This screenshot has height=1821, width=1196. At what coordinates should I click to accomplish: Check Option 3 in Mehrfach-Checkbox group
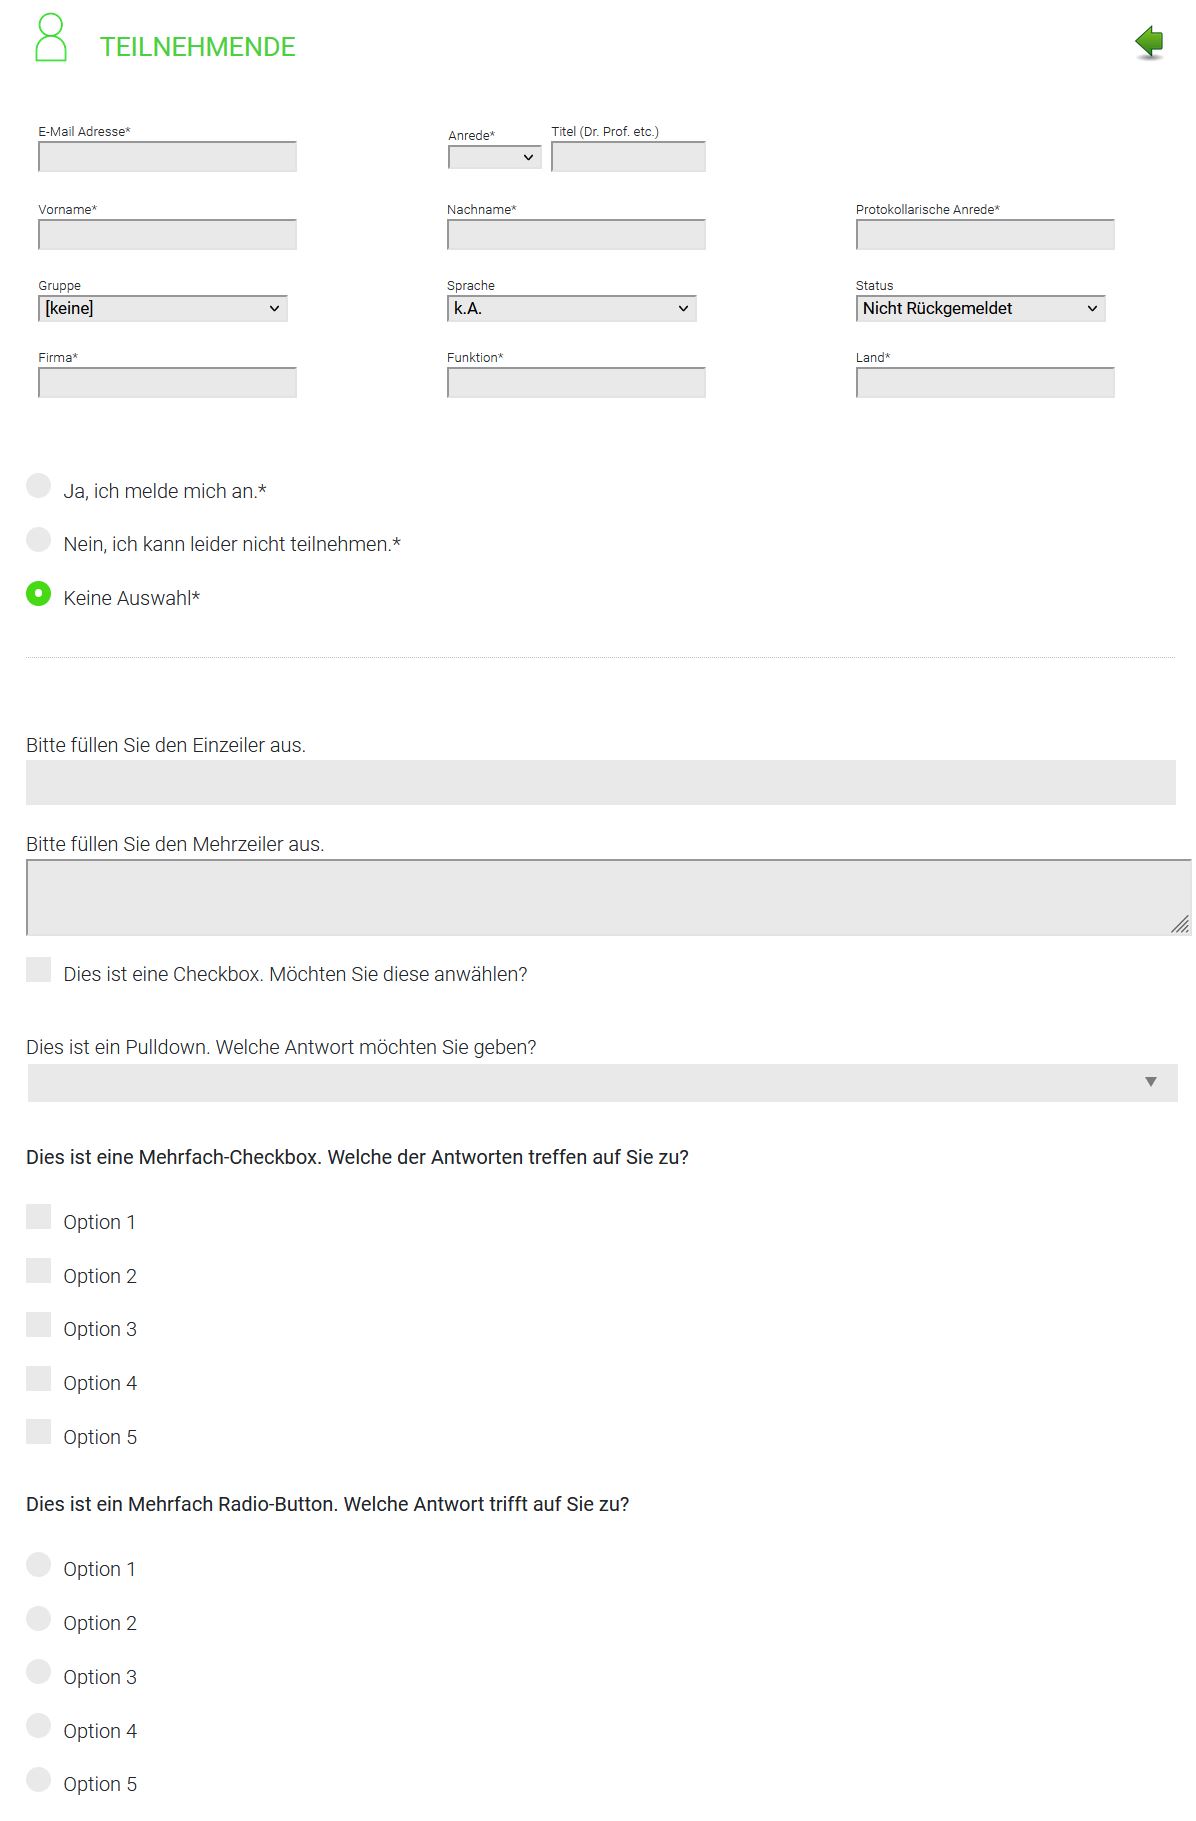tap(38, 1325)
